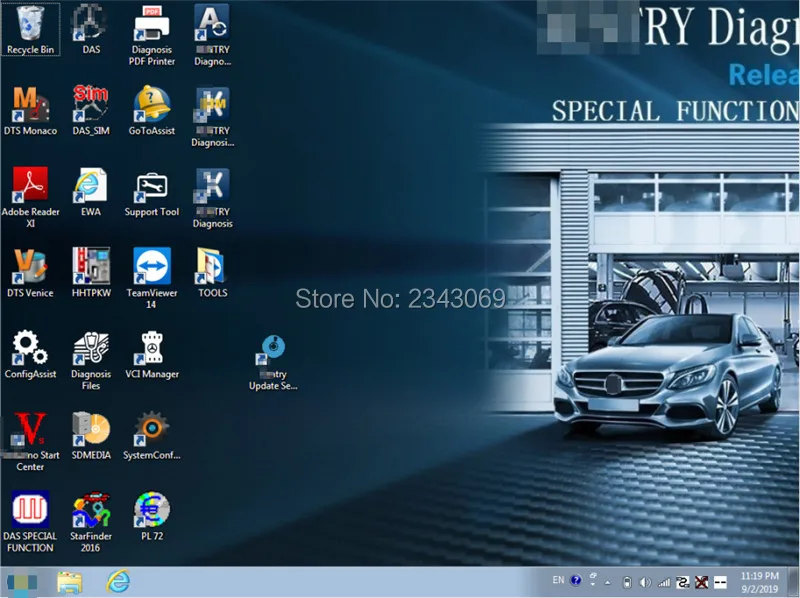
Task: Open the Windows Start menu button
Action: (22, 581)
